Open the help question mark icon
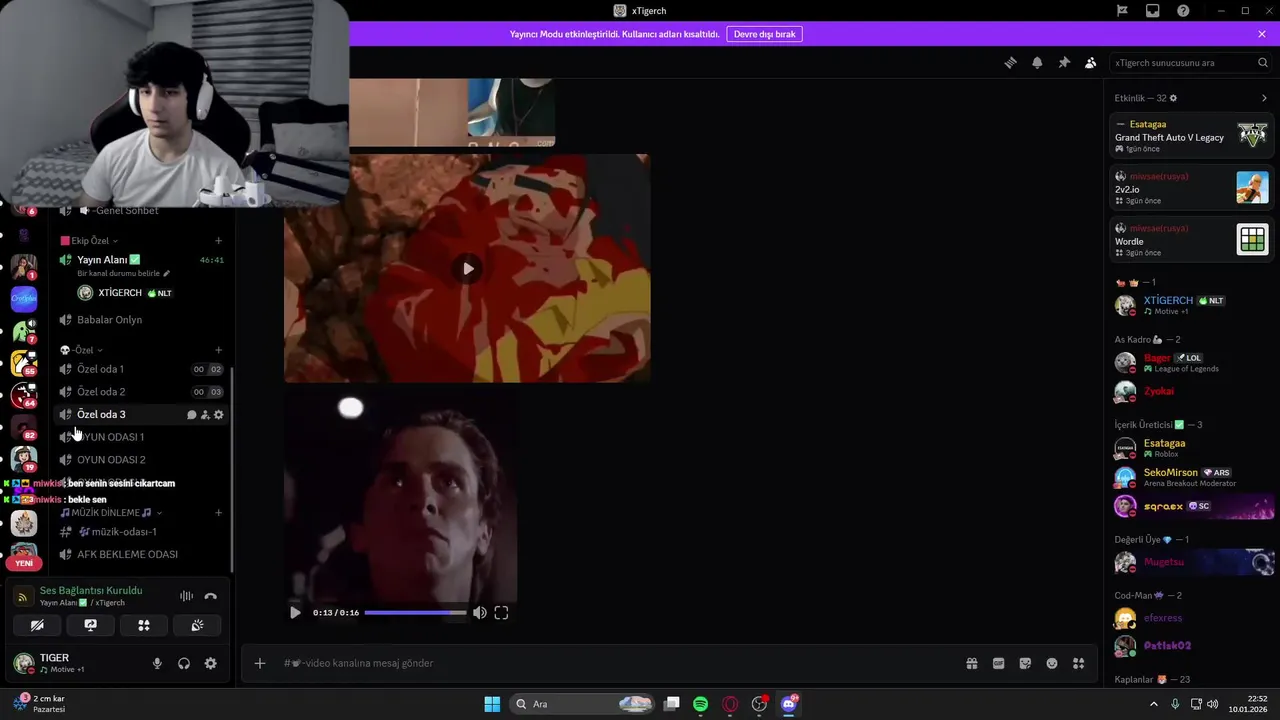Viewport: 1280px width, 720px height. (x=1184, y=11)
